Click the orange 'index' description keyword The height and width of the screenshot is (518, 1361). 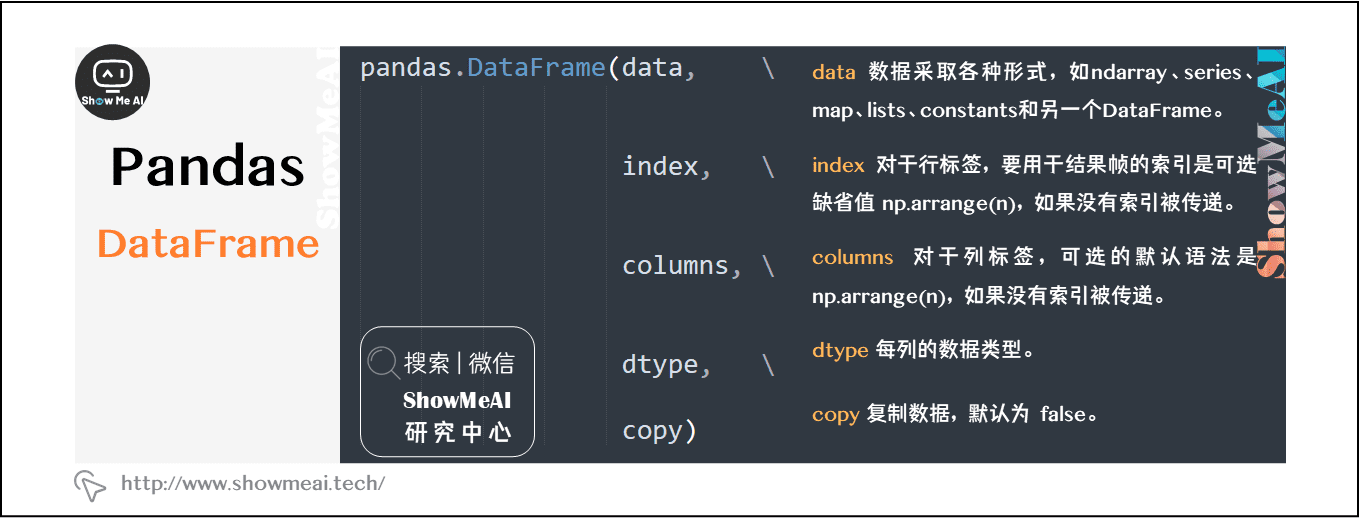[838, 166]
